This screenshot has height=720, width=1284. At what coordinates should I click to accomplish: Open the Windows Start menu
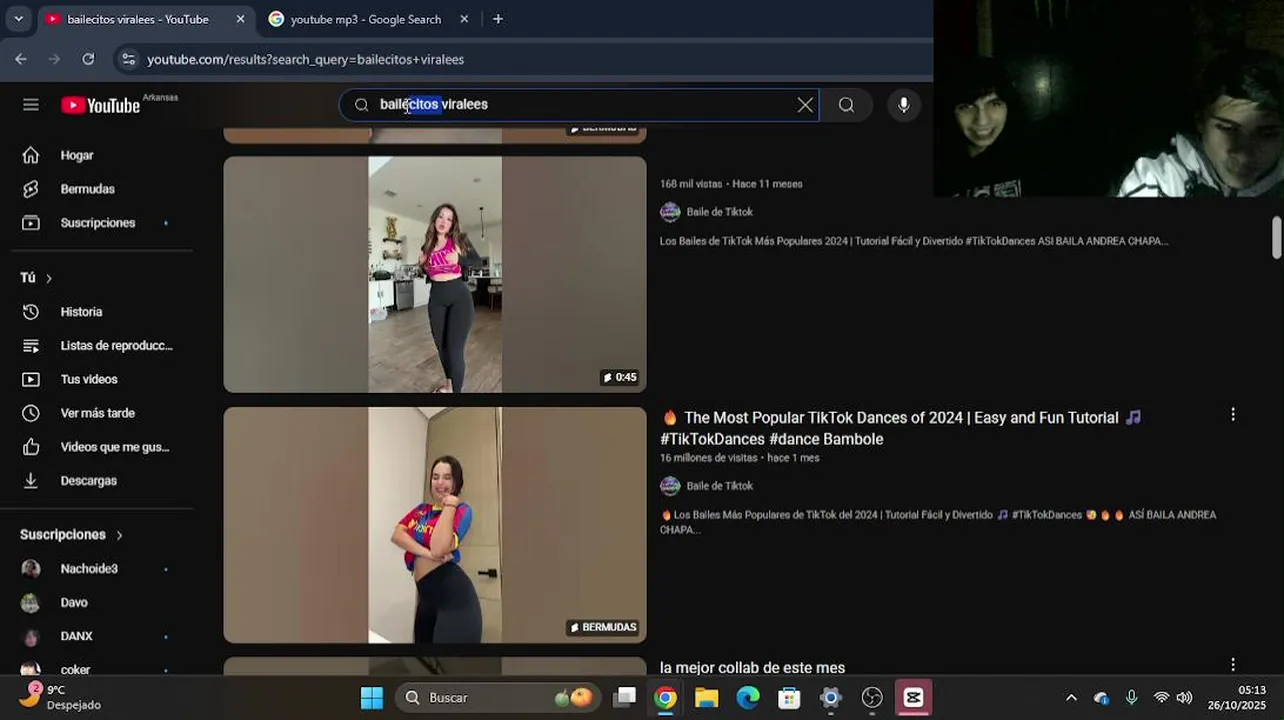371,698
